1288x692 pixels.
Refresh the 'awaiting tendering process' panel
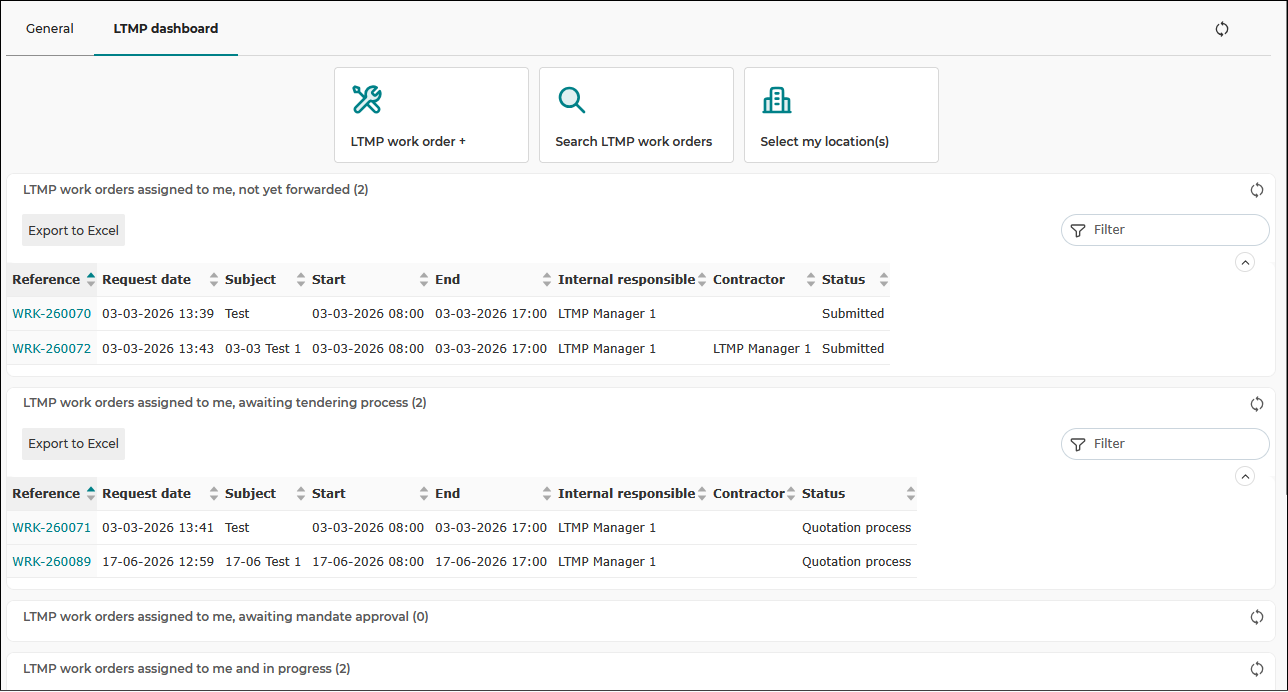(x=1257, y=404)
